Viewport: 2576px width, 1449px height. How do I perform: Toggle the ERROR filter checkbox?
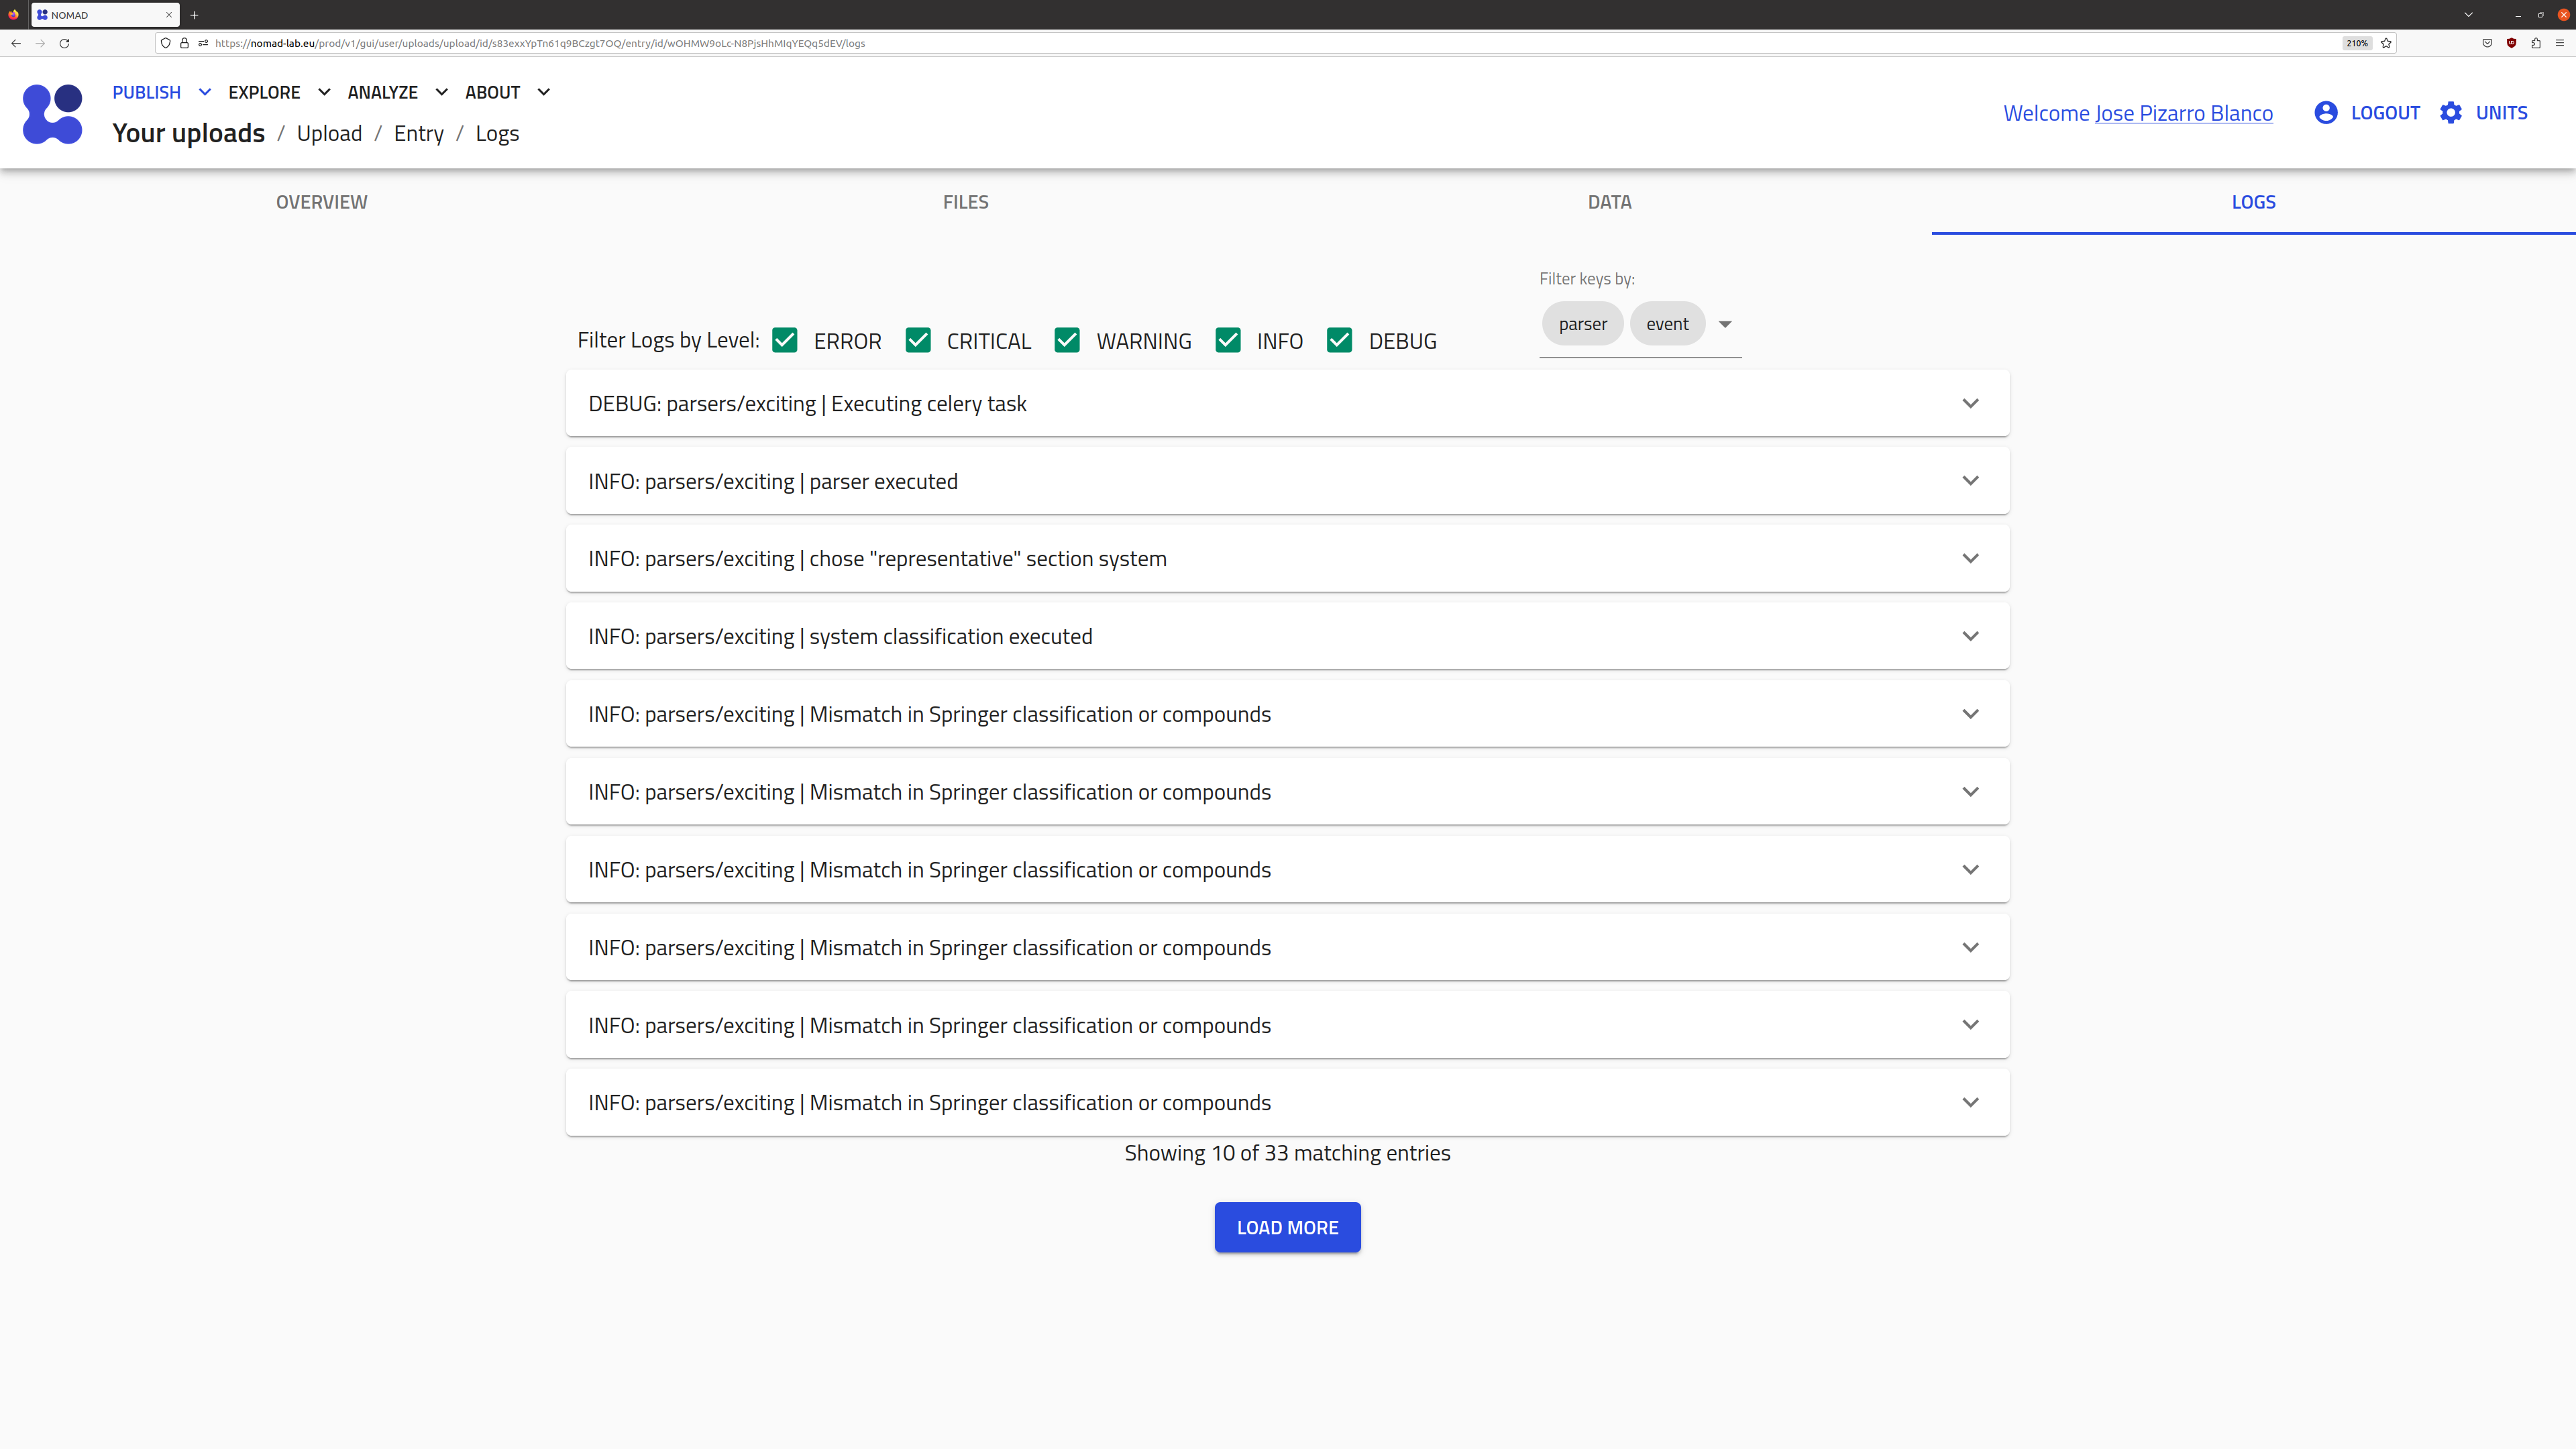click(786, 339)
